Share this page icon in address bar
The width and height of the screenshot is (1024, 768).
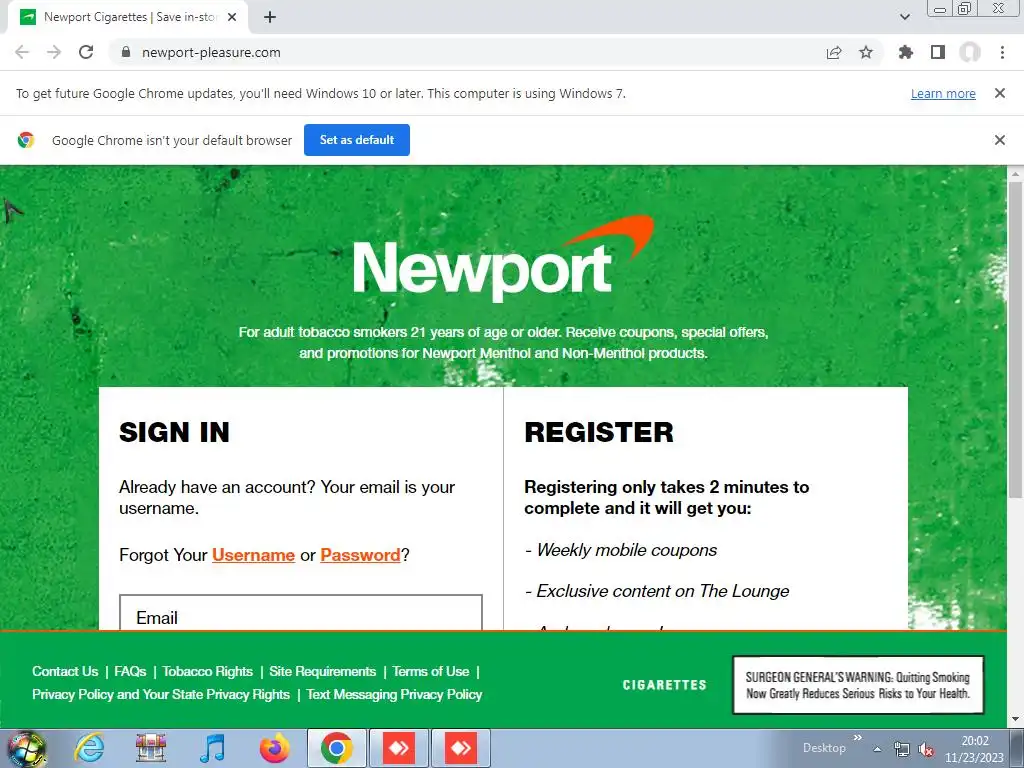834,52
